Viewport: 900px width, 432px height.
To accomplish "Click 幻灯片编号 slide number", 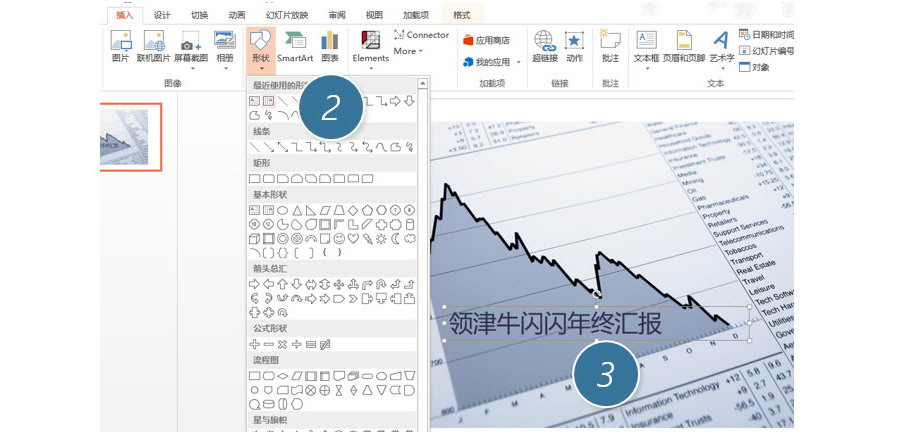I will (x=766, y=50).
